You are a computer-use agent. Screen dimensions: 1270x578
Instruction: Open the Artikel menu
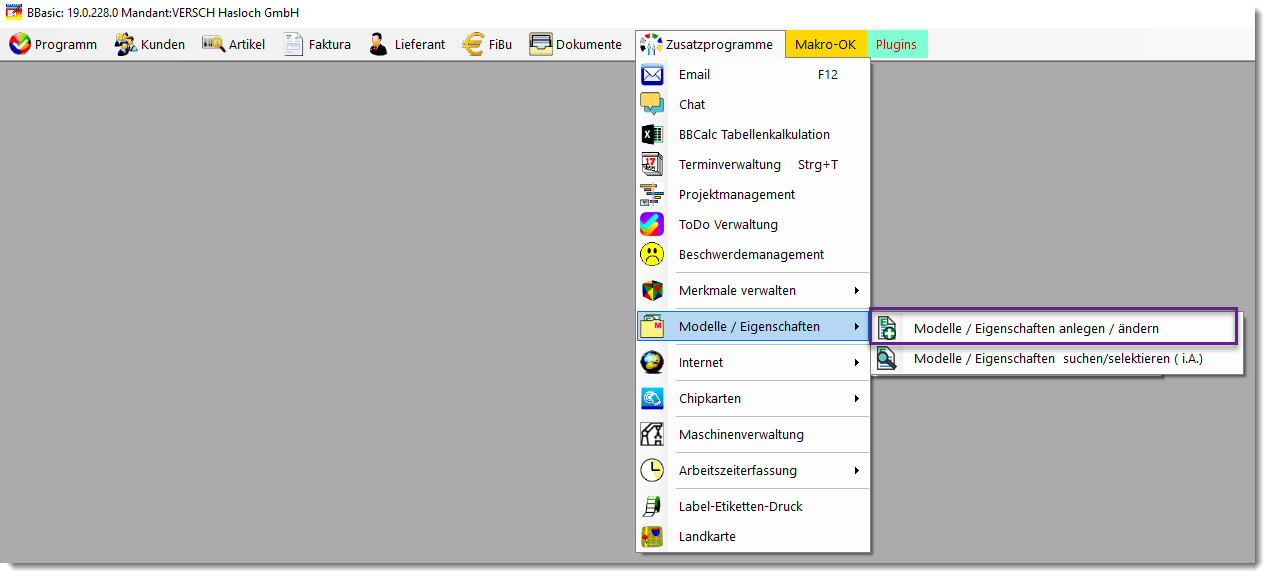(234, 44)
